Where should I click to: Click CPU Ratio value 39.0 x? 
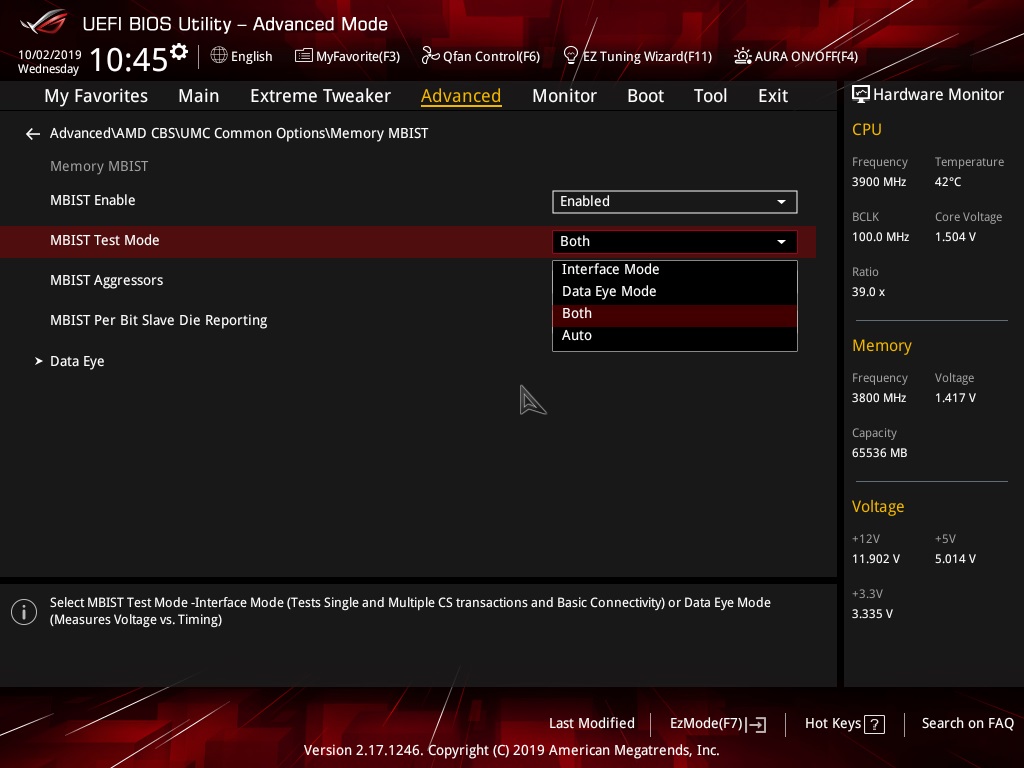[x=868, y=292]
